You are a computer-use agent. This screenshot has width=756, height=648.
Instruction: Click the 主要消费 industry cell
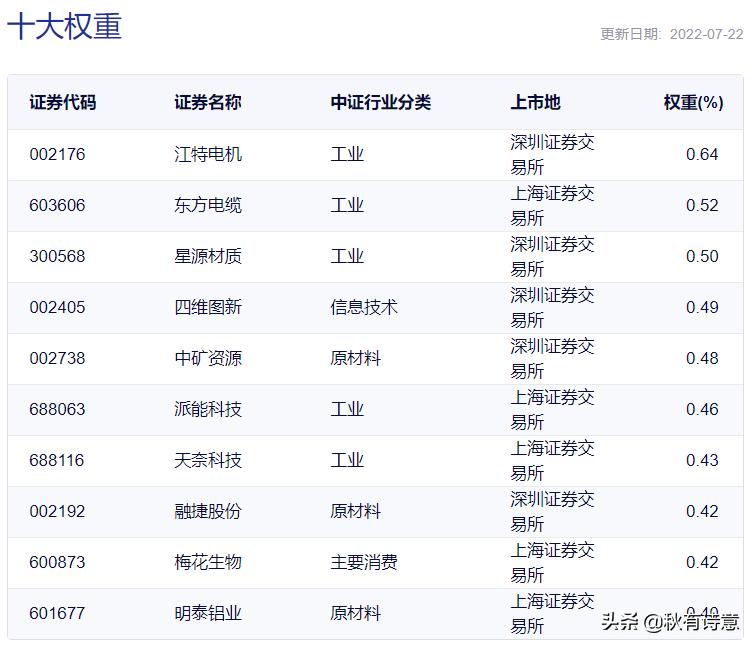[364, 563]
